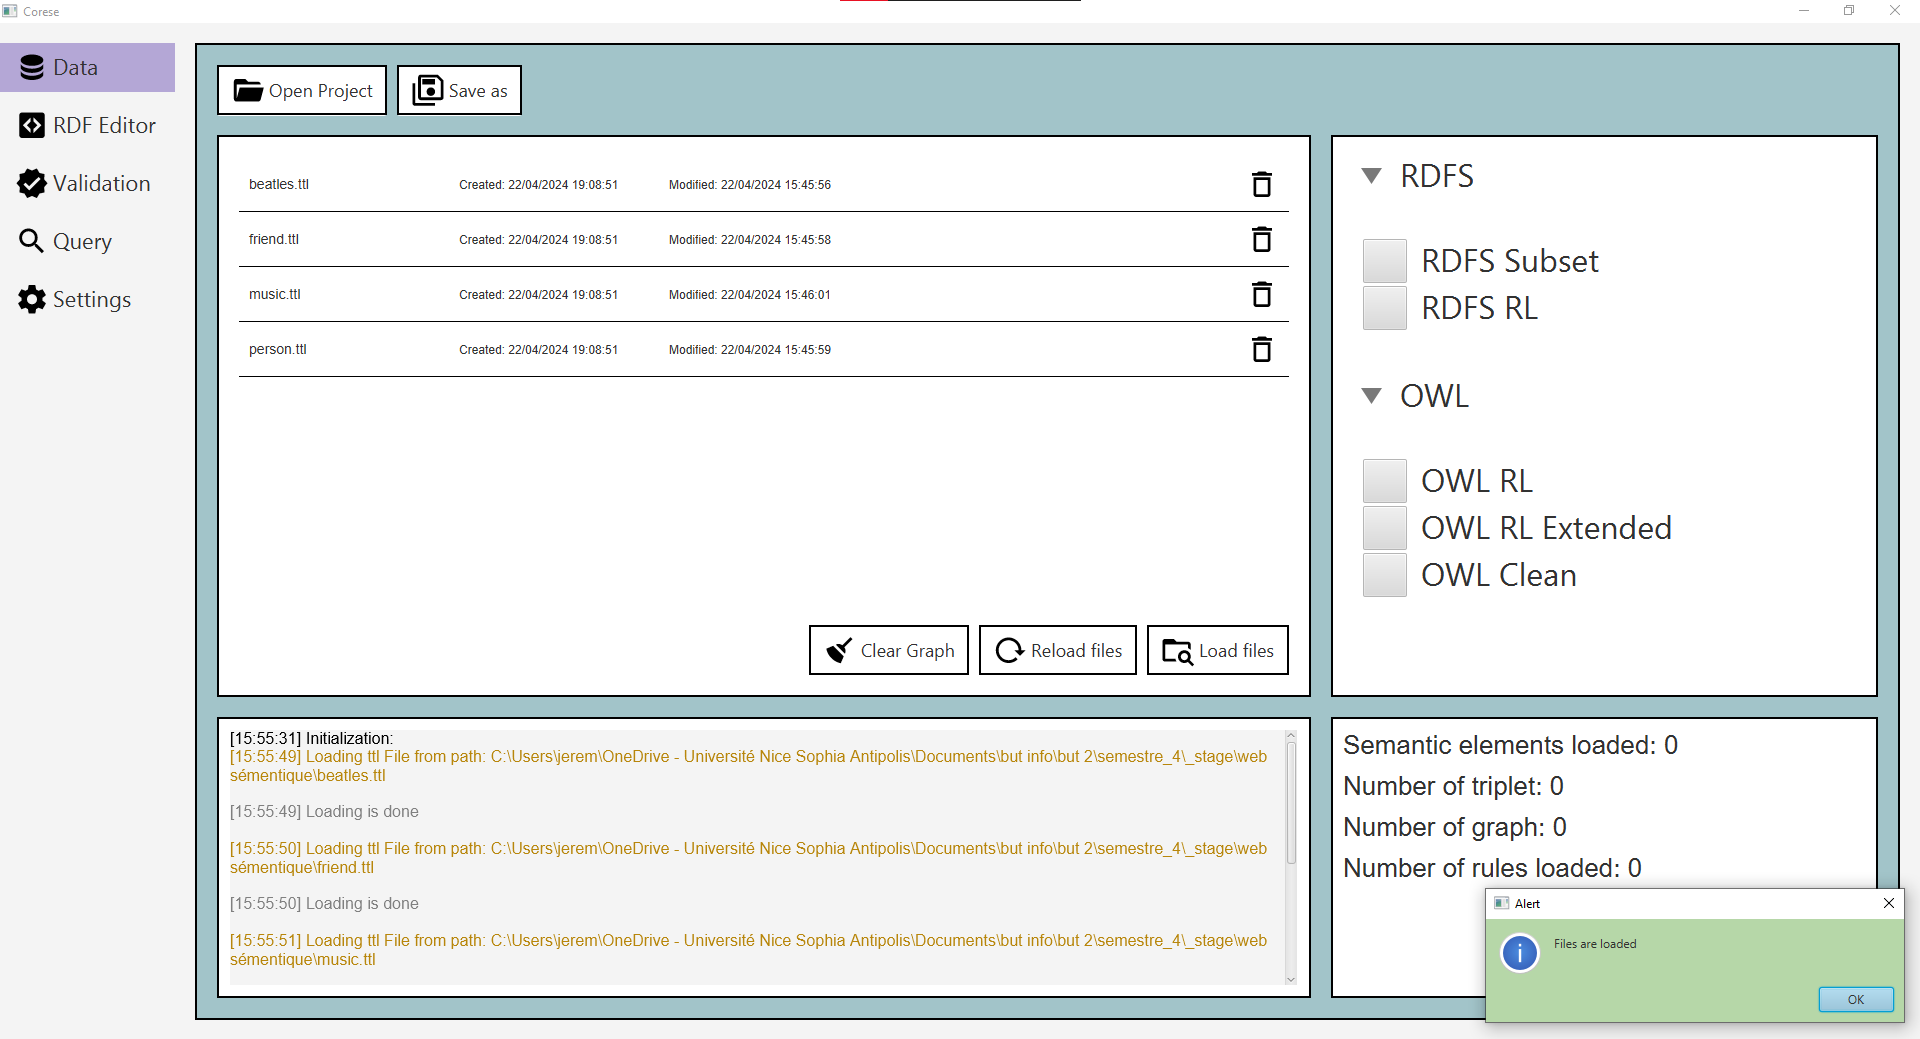Delete beatles.ttl with its trash icon
The height and width of the screenshot is (1039, 1920).
pyautogui.click(x=1261, y=184)
